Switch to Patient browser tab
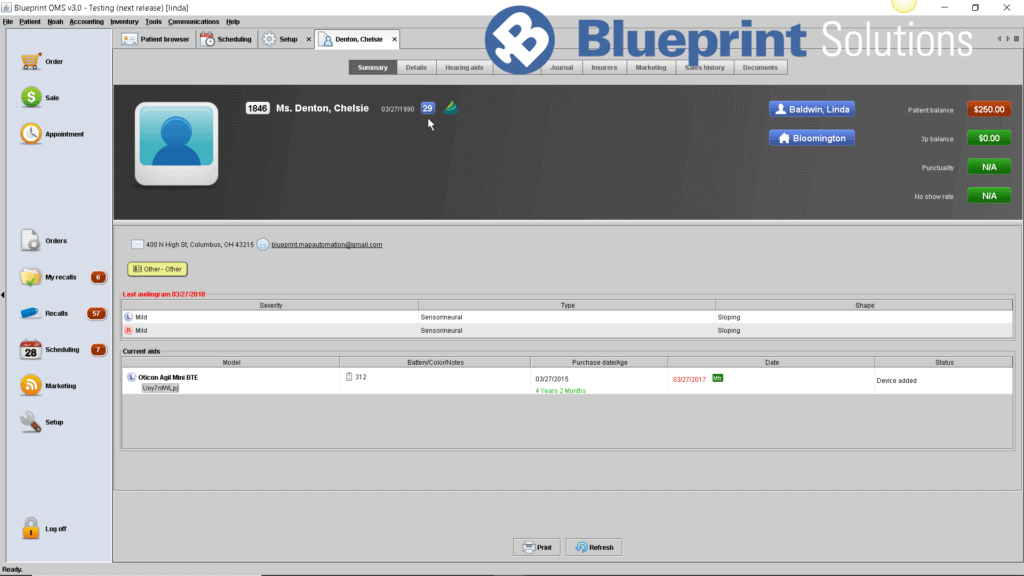Image resolution: width=1024 pixels, height=576 pixels. [157, 39]
